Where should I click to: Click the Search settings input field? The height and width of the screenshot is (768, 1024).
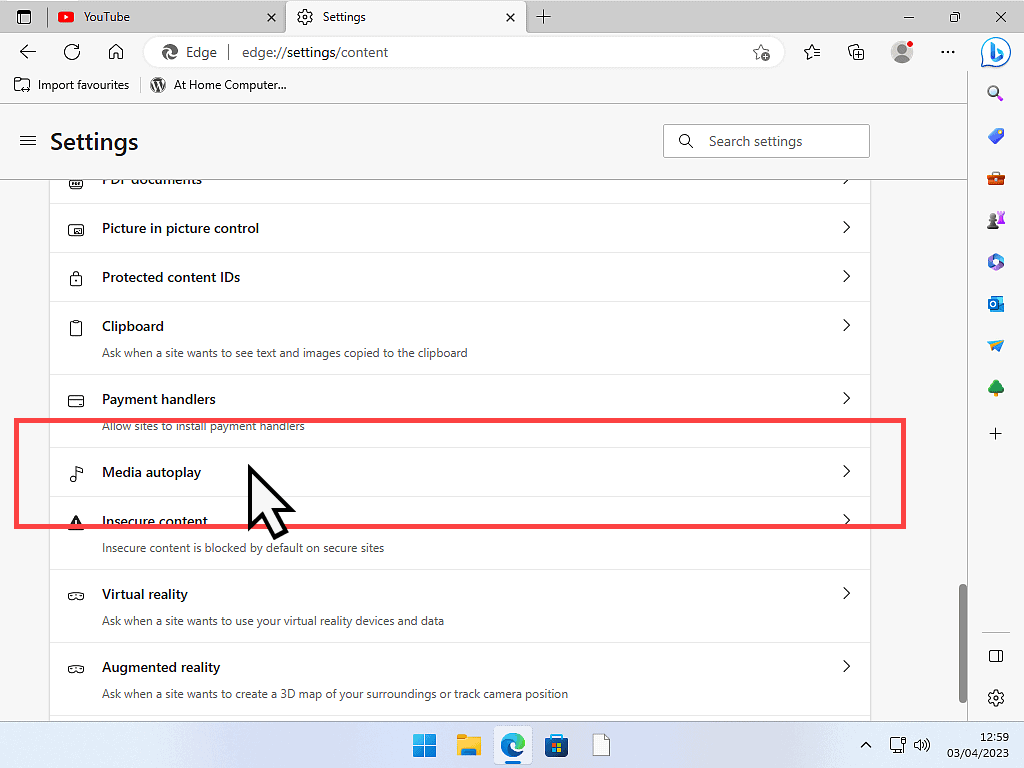click(780, 141)
